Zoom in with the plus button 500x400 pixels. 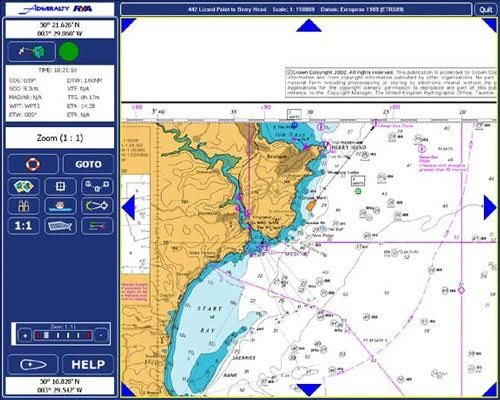click(x=25, y=335)
